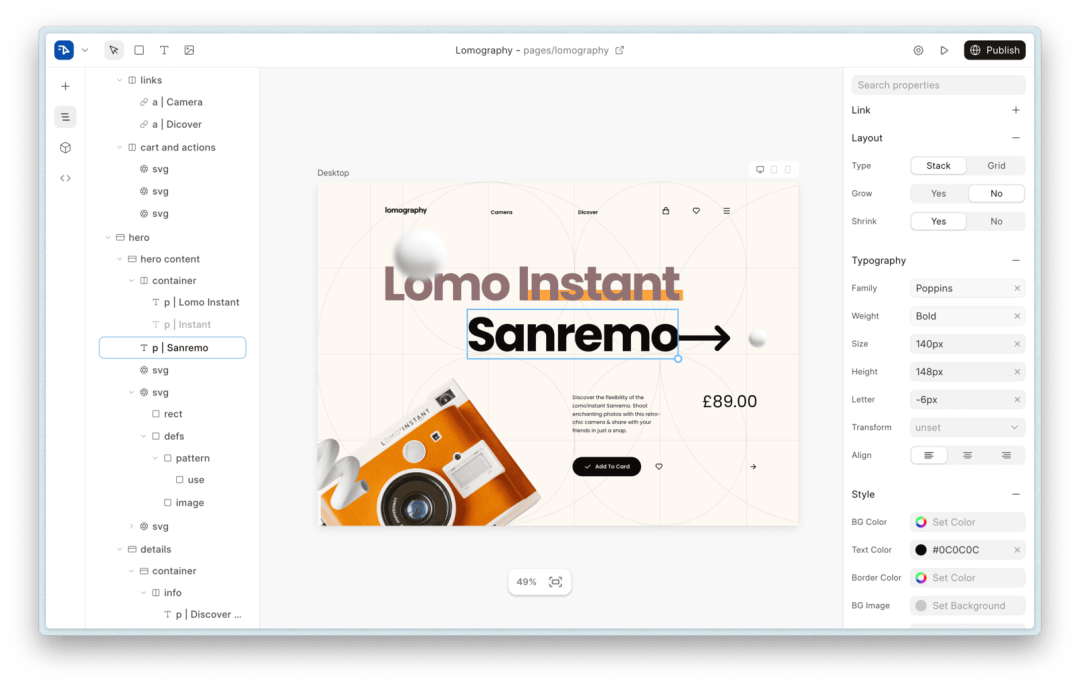Select the Text tool
1080x687 pixels.
click(164, 50)
